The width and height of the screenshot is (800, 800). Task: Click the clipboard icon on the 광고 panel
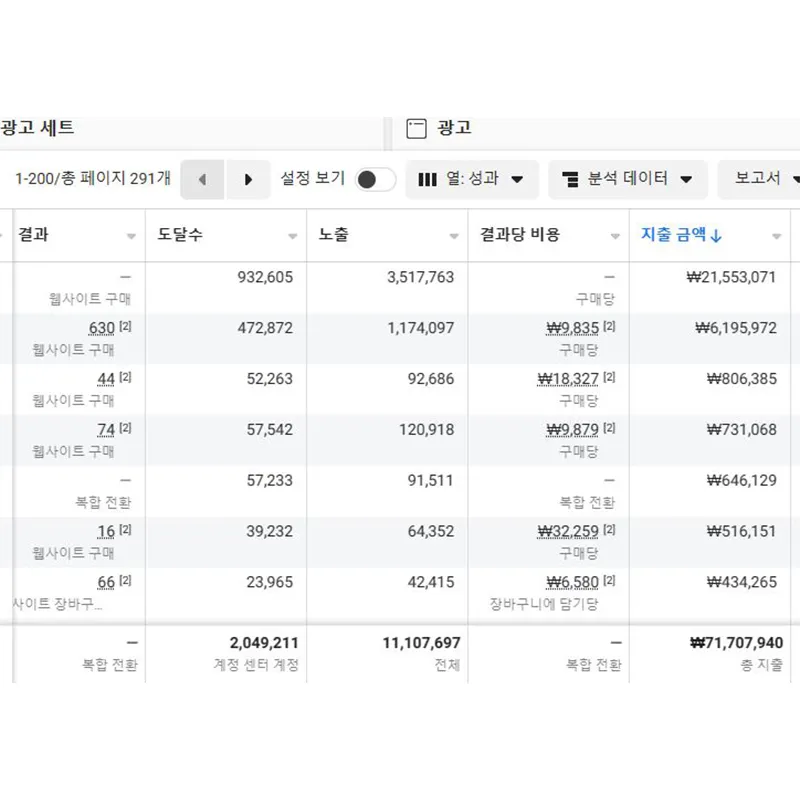414,127
